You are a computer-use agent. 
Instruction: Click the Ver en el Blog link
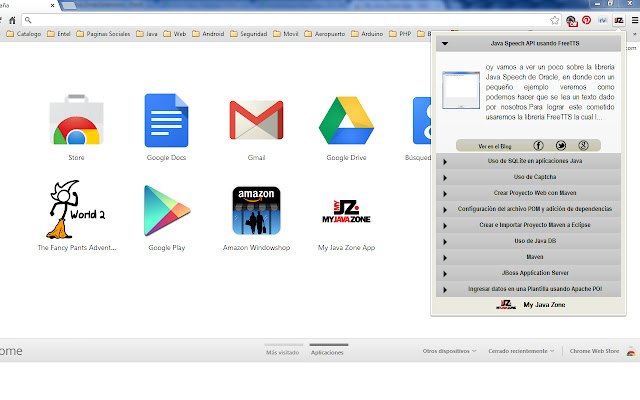tap(482, 145)
